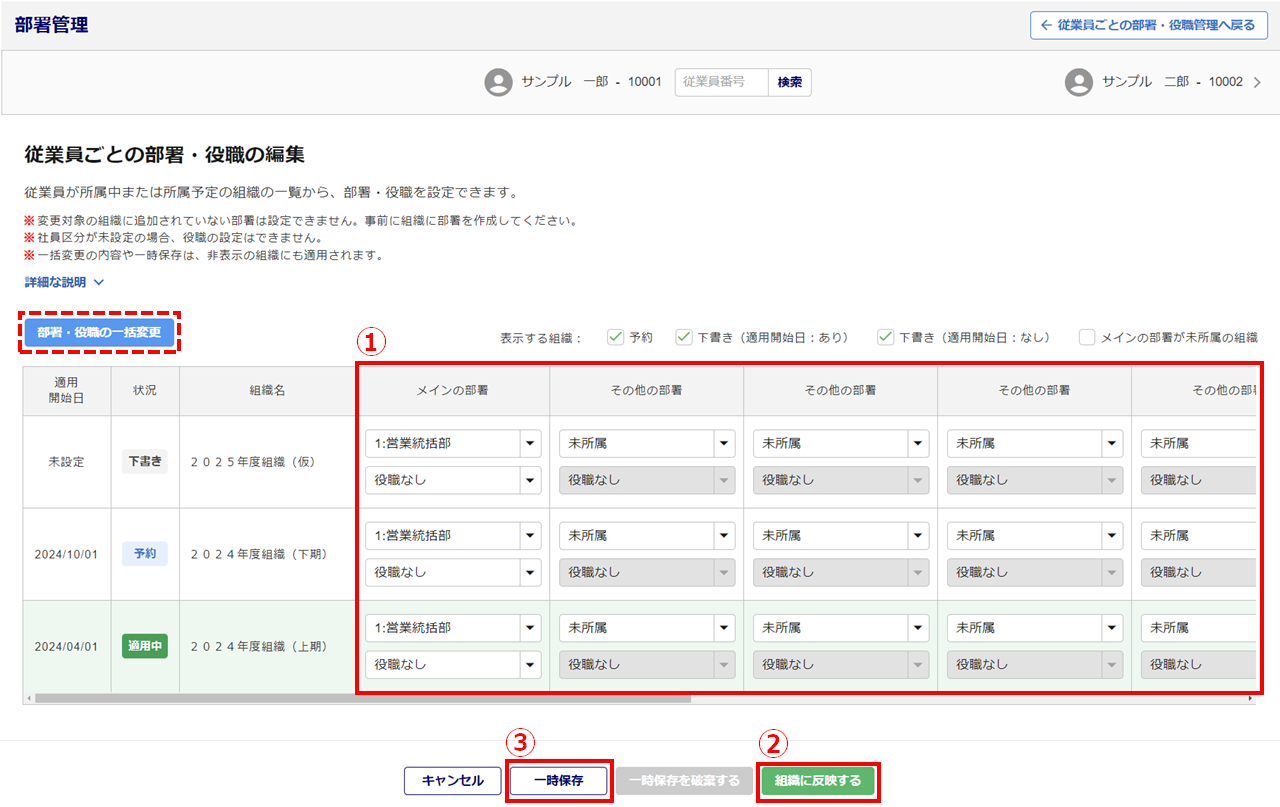Toggle 下書き（適用開始日：あり） checkbox
Viewport: 1280px width, 807px height.
(684, 337)
